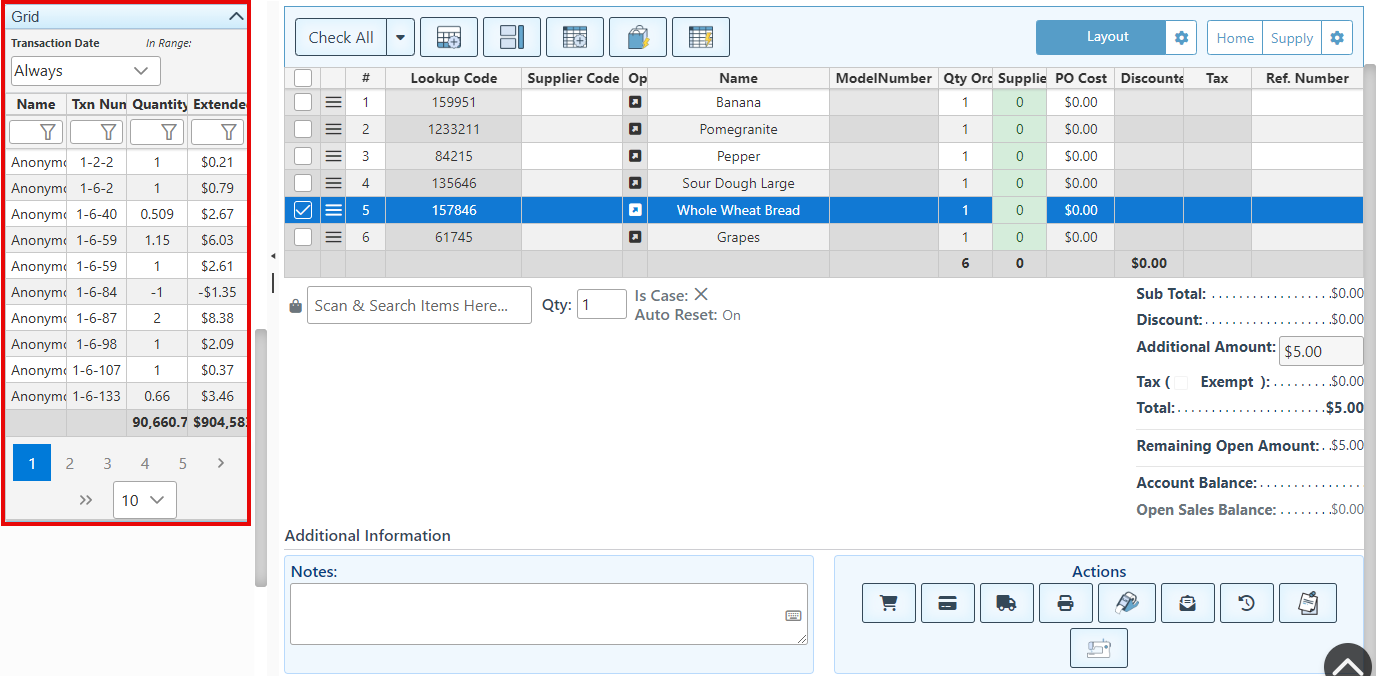Click the printer icon in Actions
1376x676 pixels.
pos(1066,603)
